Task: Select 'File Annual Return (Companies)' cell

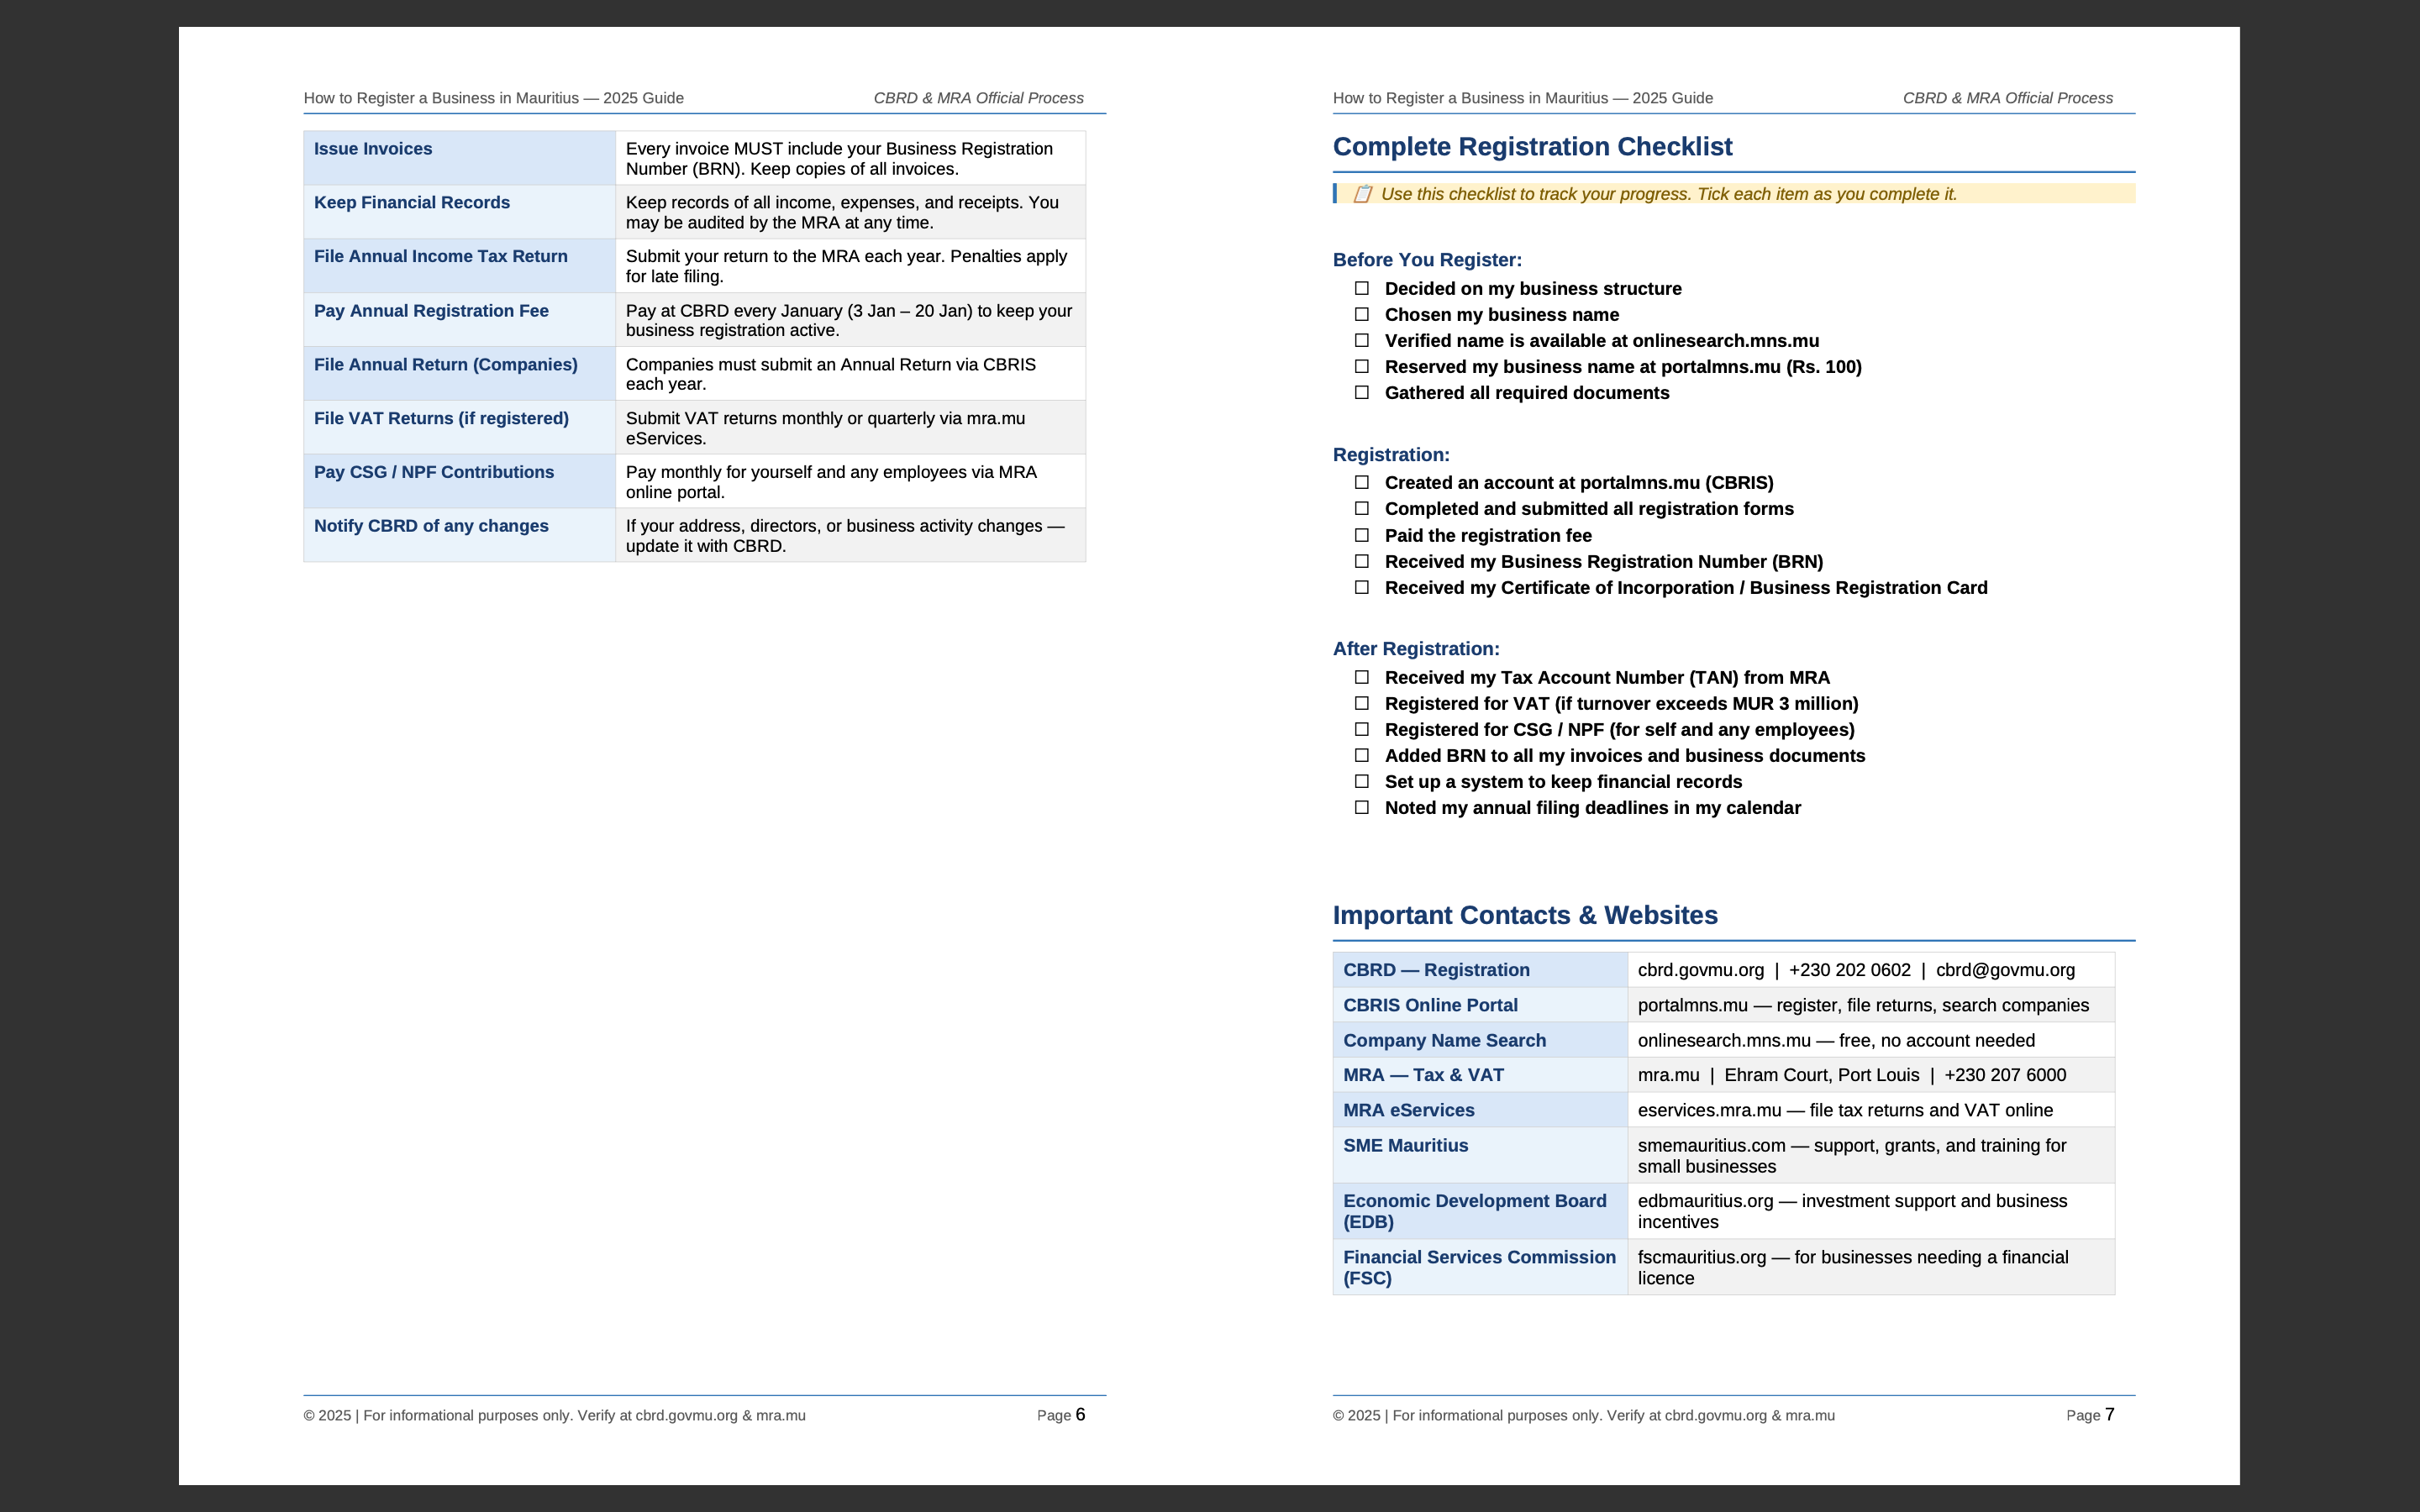Action: pyautogui.click(x=459, y=374)
